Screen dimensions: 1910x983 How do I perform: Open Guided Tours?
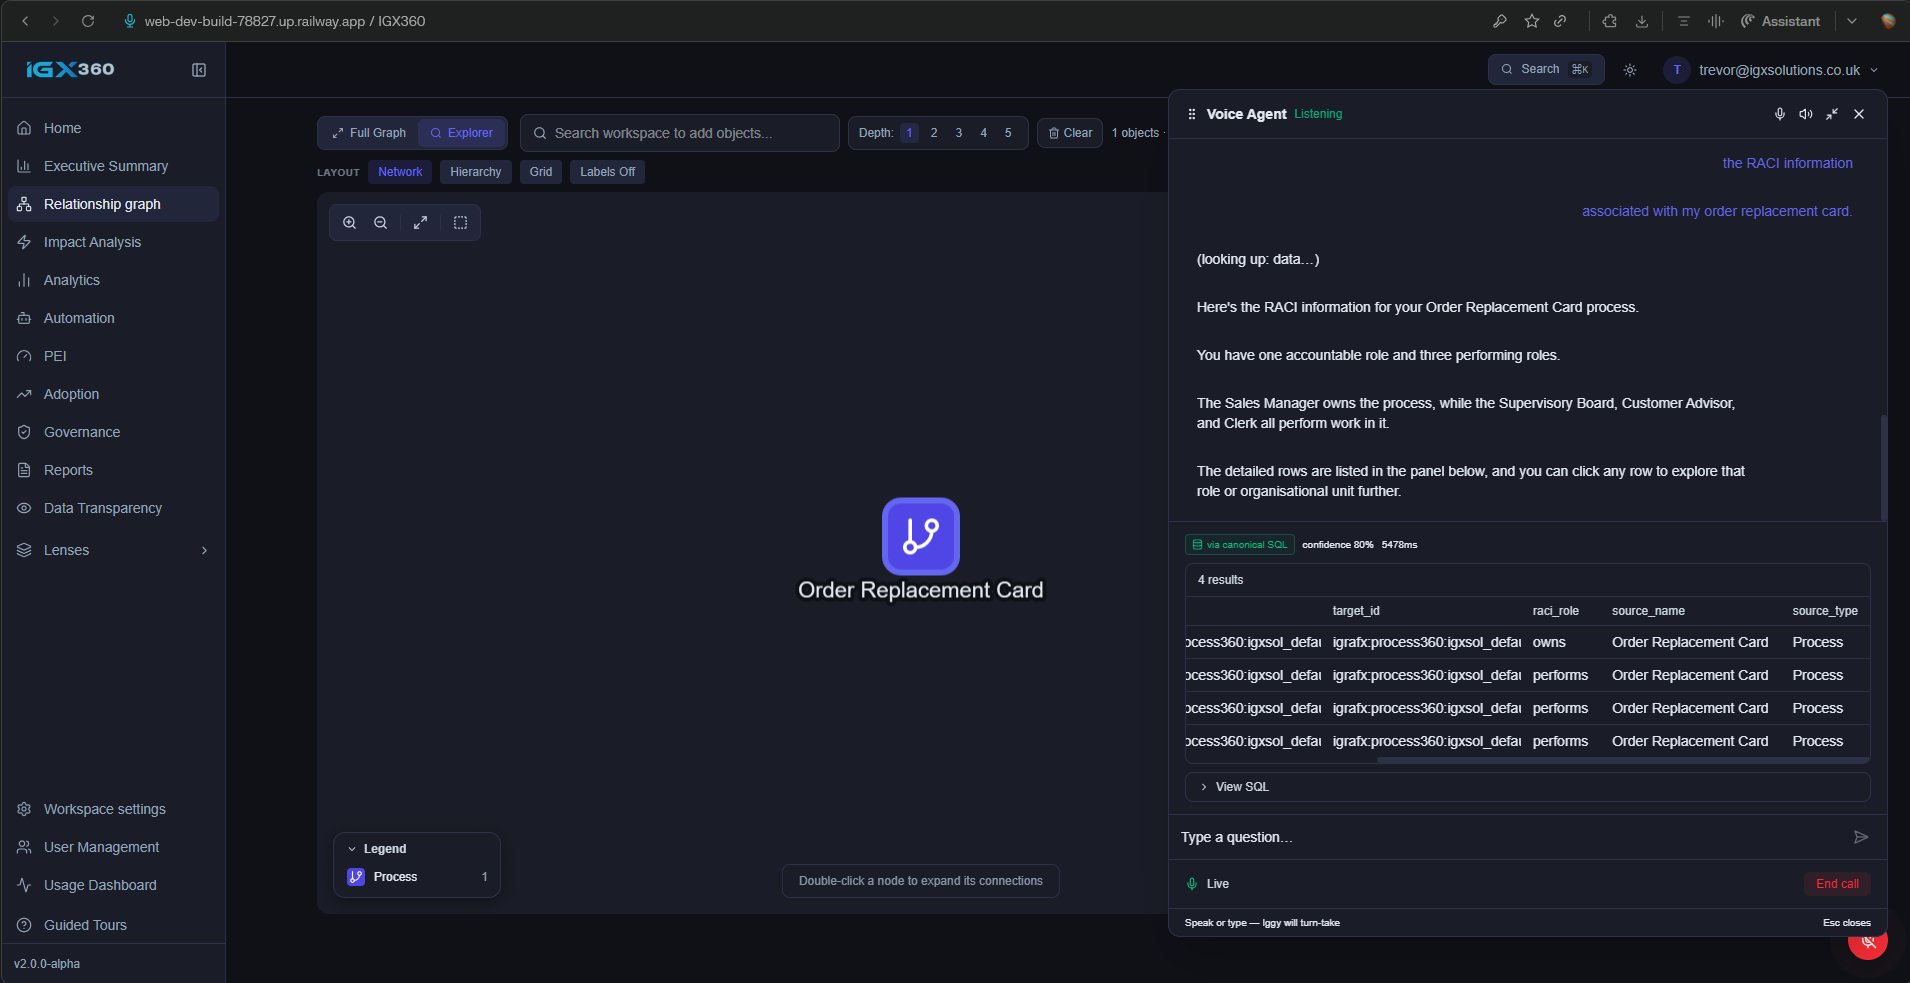[113, 925]
